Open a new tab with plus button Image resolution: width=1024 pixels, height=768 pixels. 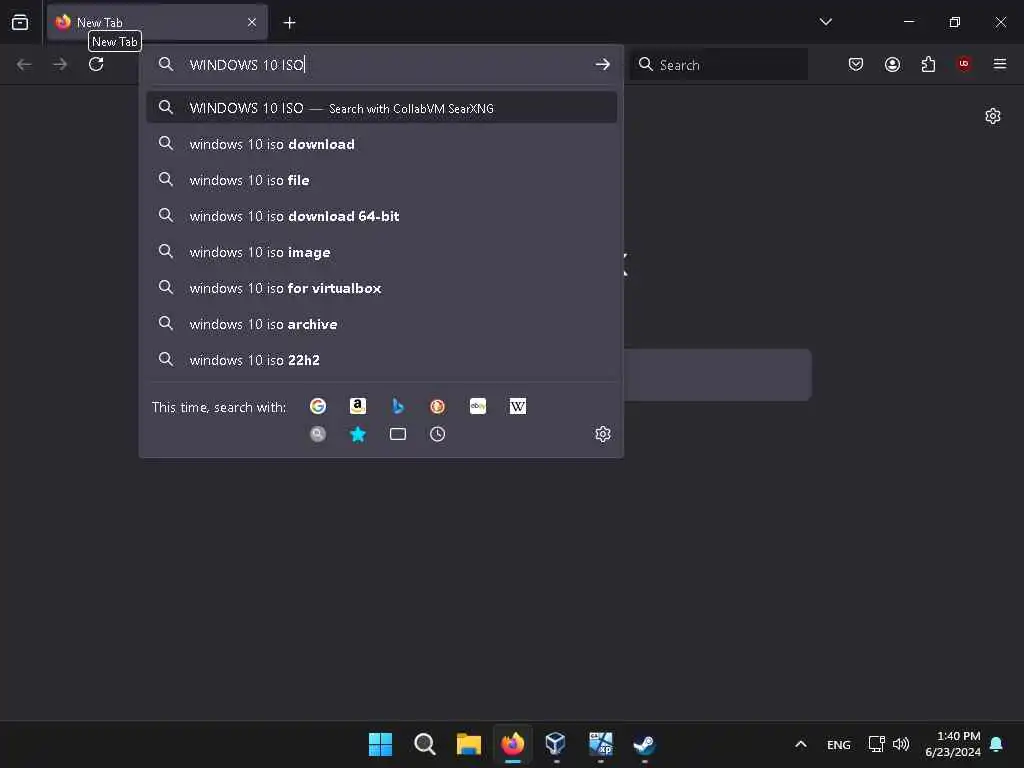click(x=289, y=23)
